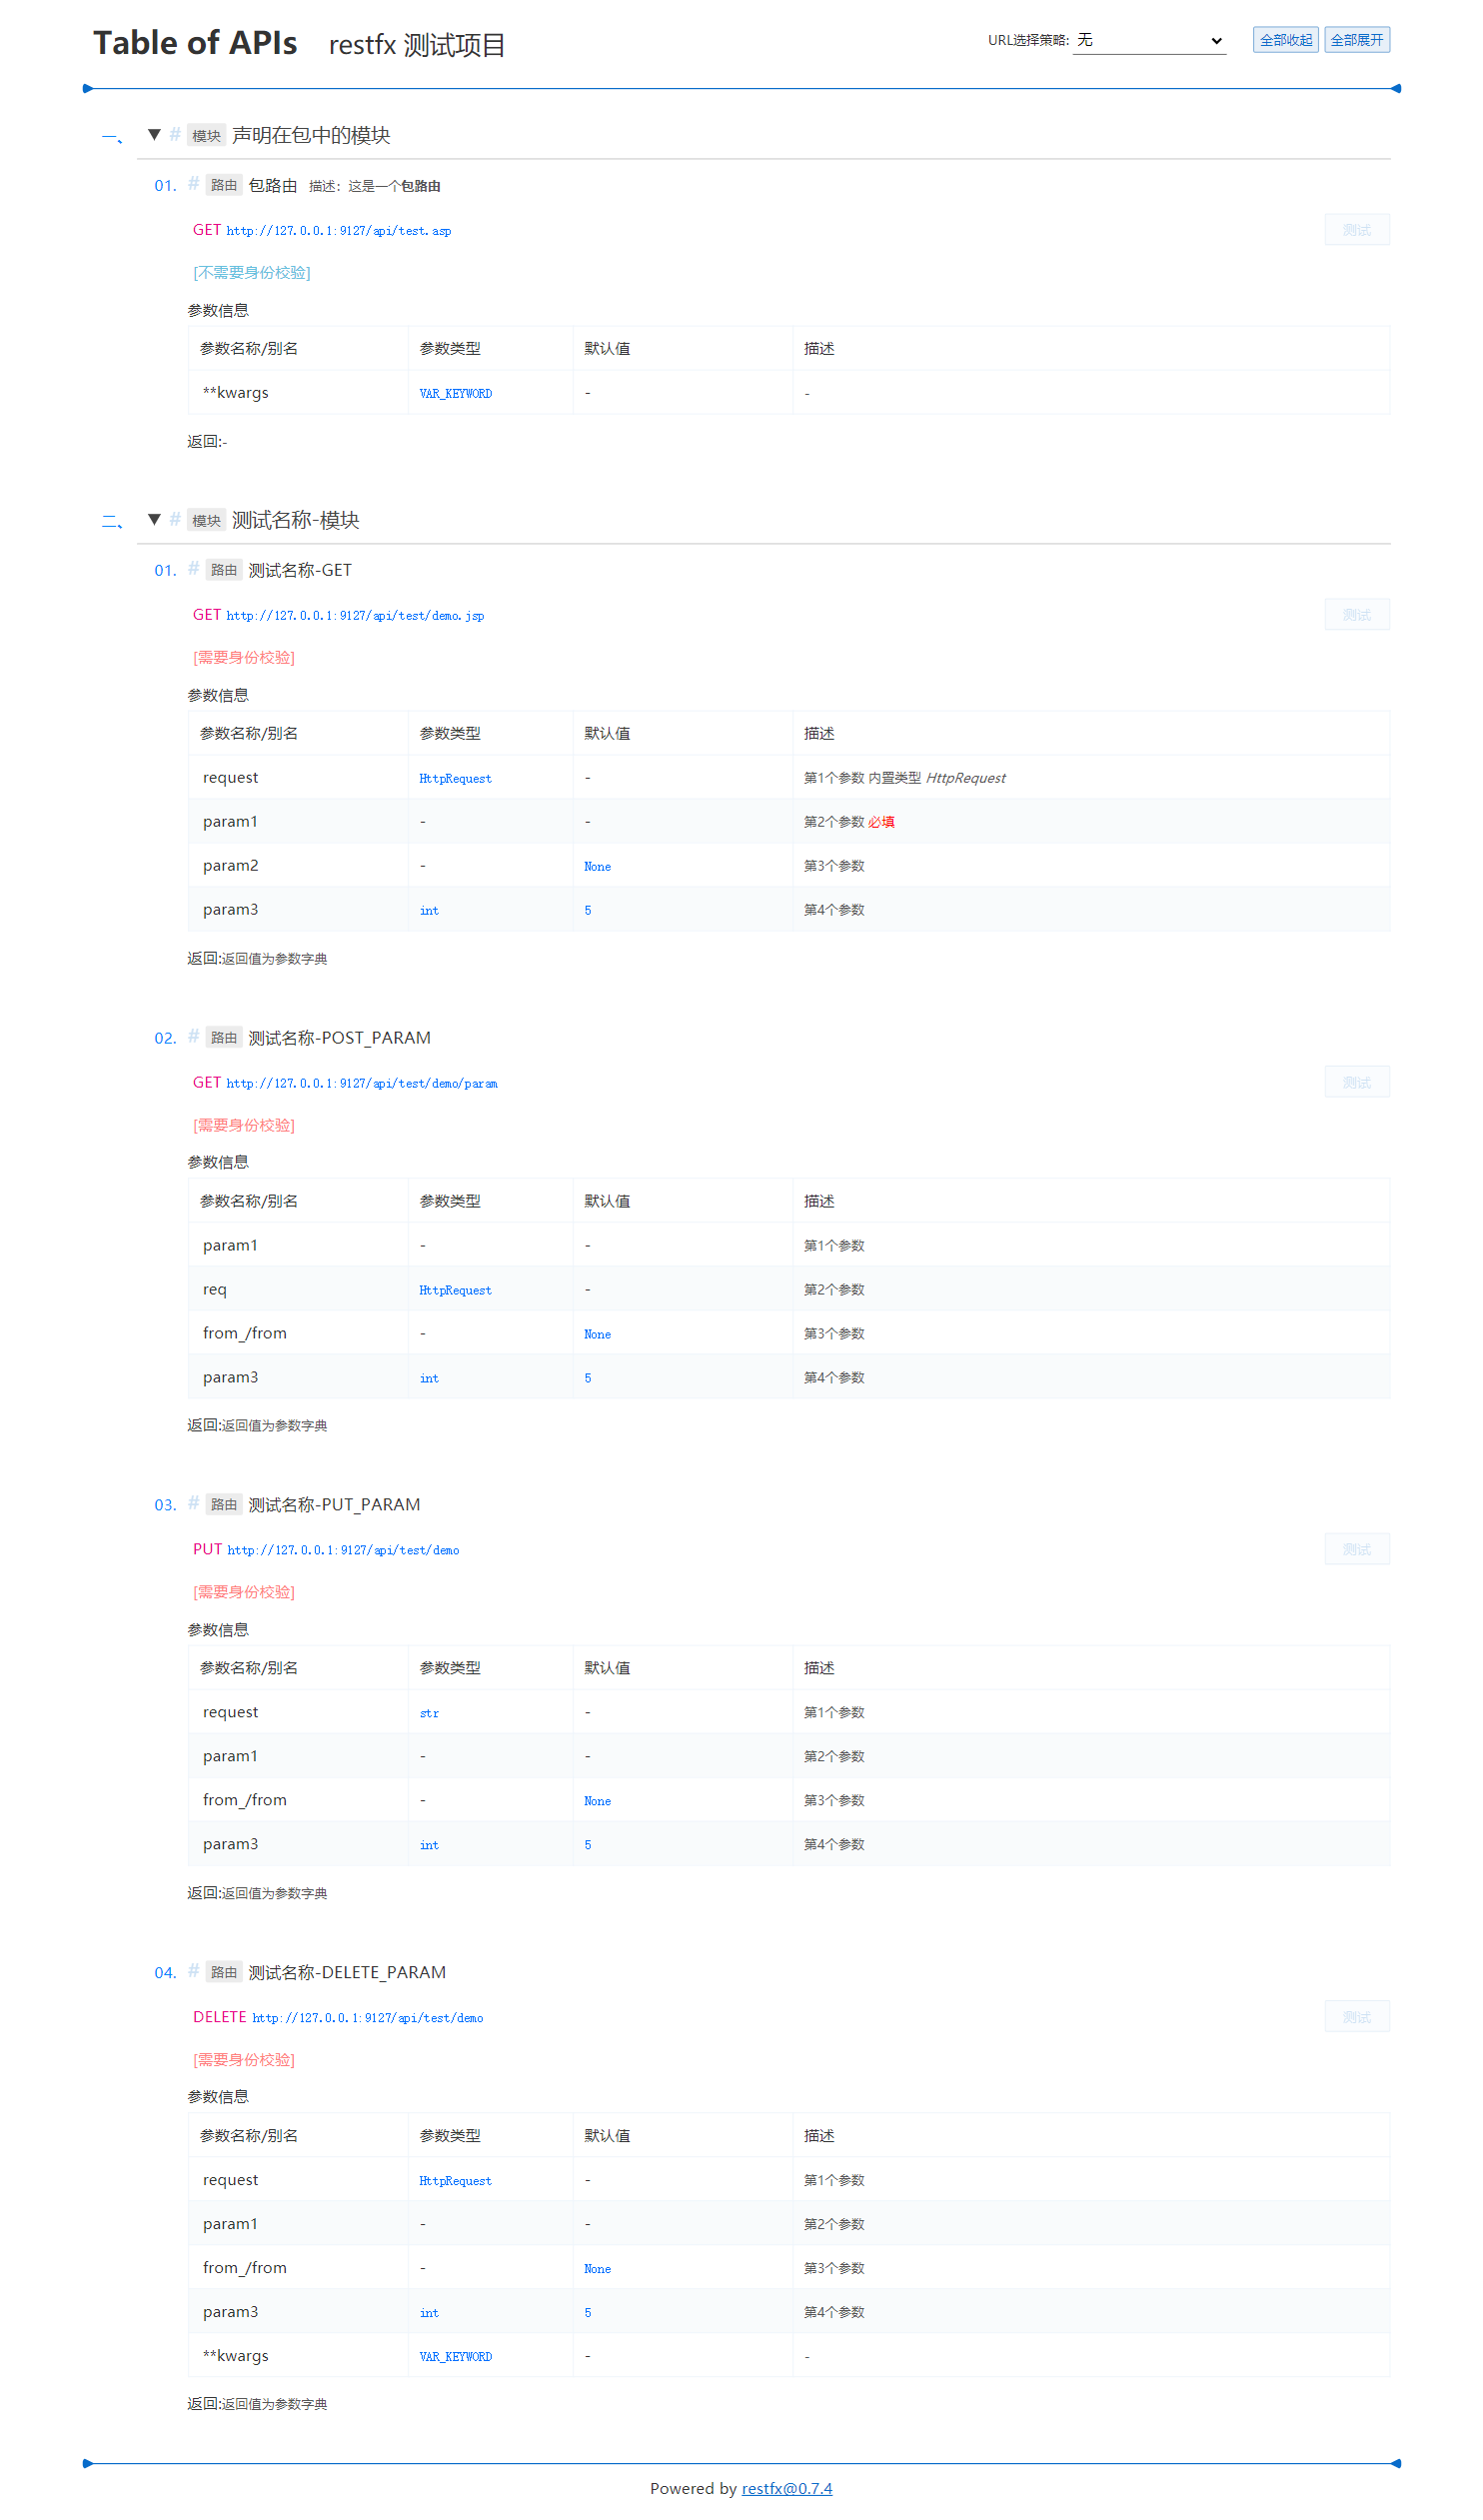Collapse the 声明在包中的模块 module section
Screen dimensions: 1483x2520
pyautogui.click(x=154, y=135)
